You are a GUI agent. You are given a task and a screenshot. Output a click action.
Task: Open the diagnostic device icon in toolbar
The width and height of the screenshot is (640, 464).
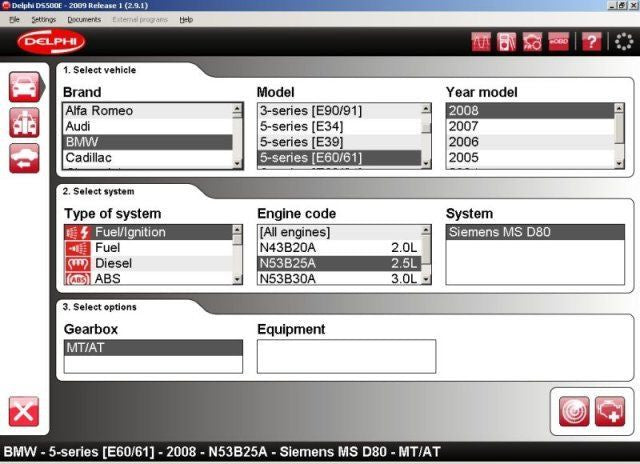pos(507,42)
